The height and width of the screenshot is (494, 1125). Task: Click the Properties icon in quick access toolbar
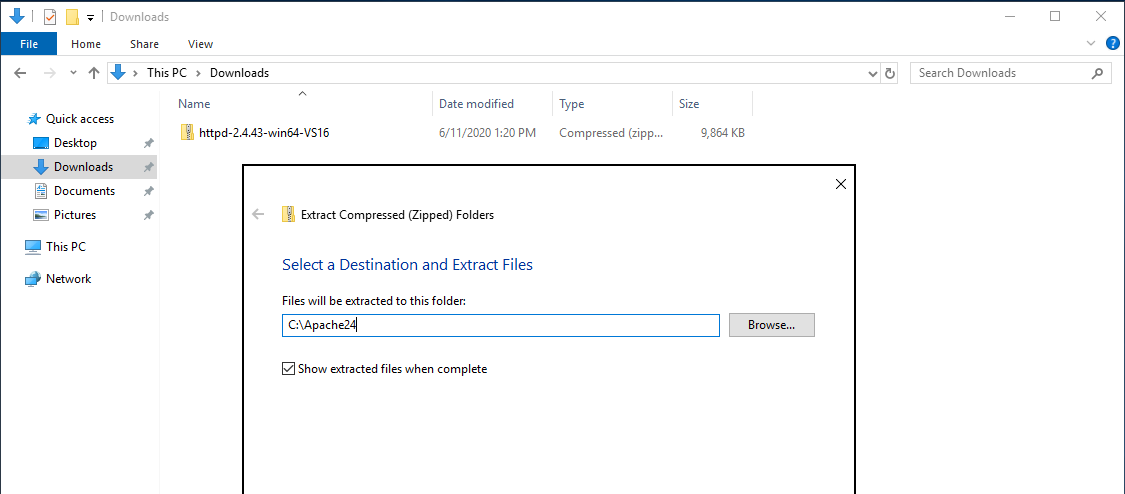tap(50, 16)
